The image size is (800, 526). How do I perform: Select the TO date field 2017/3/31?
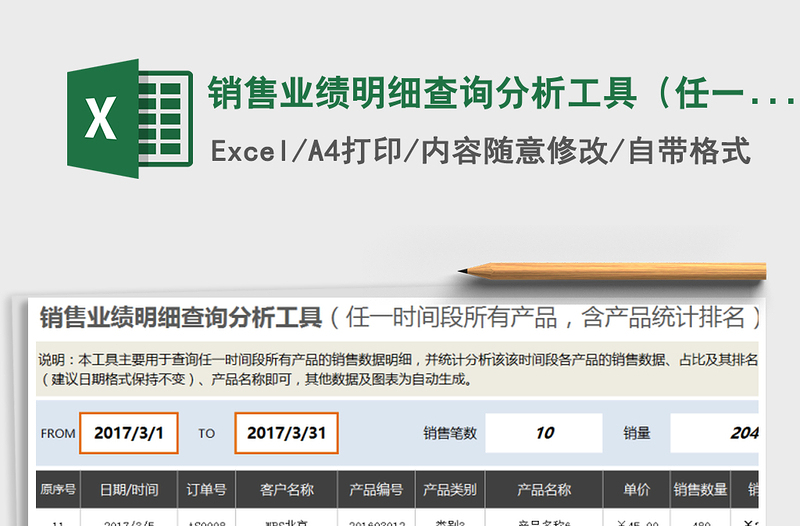(286, 433)
